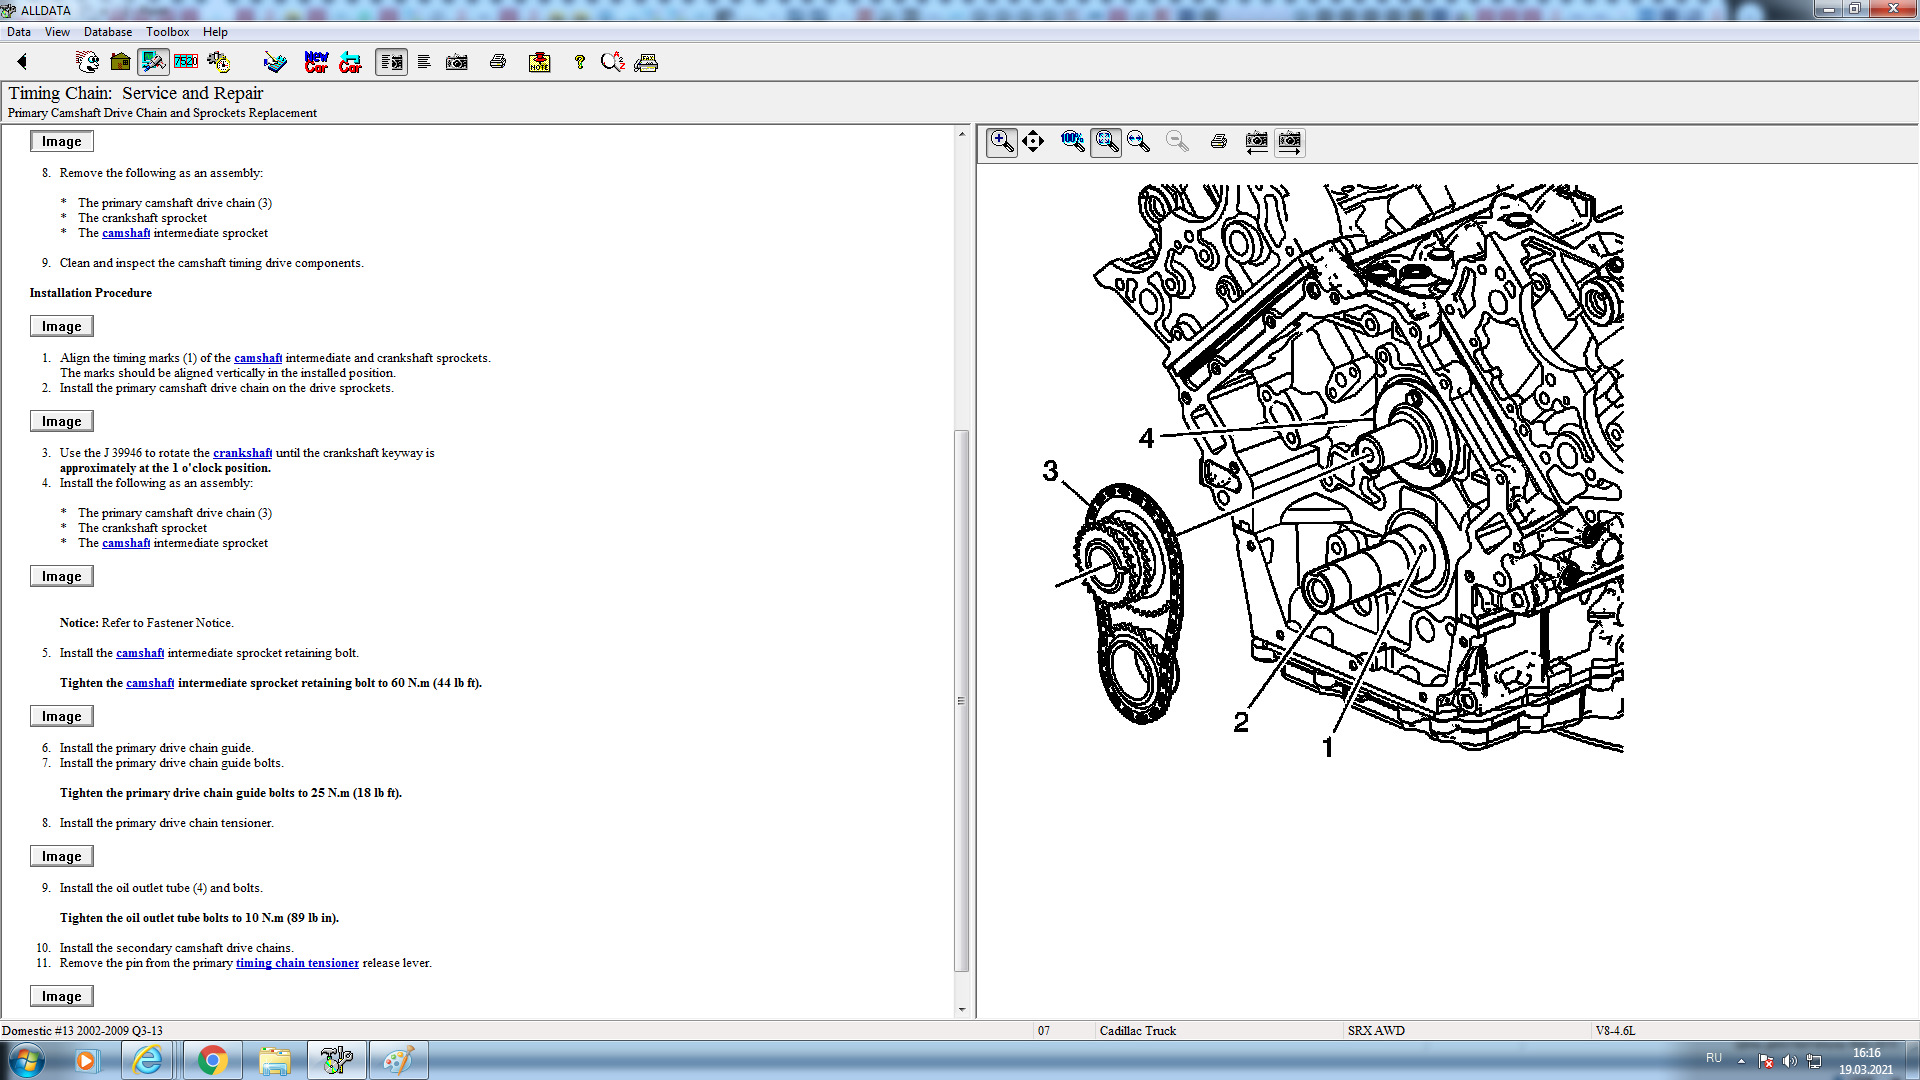
Task: Toggle fit-to-window zoom button
Action: (x=1105, y=141)
